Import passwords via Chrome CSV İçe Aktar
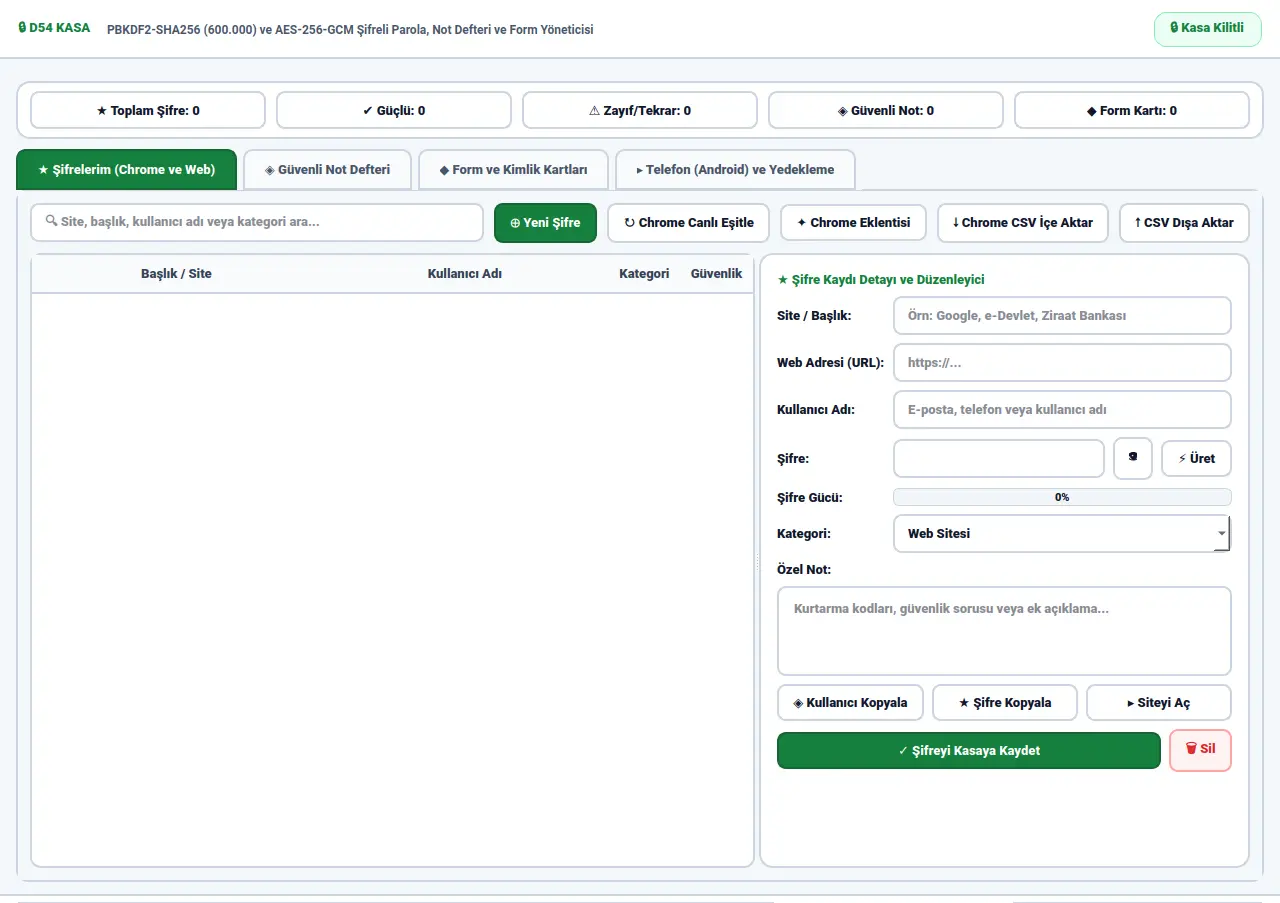The image size is (1280, 903). (1022, 223)
